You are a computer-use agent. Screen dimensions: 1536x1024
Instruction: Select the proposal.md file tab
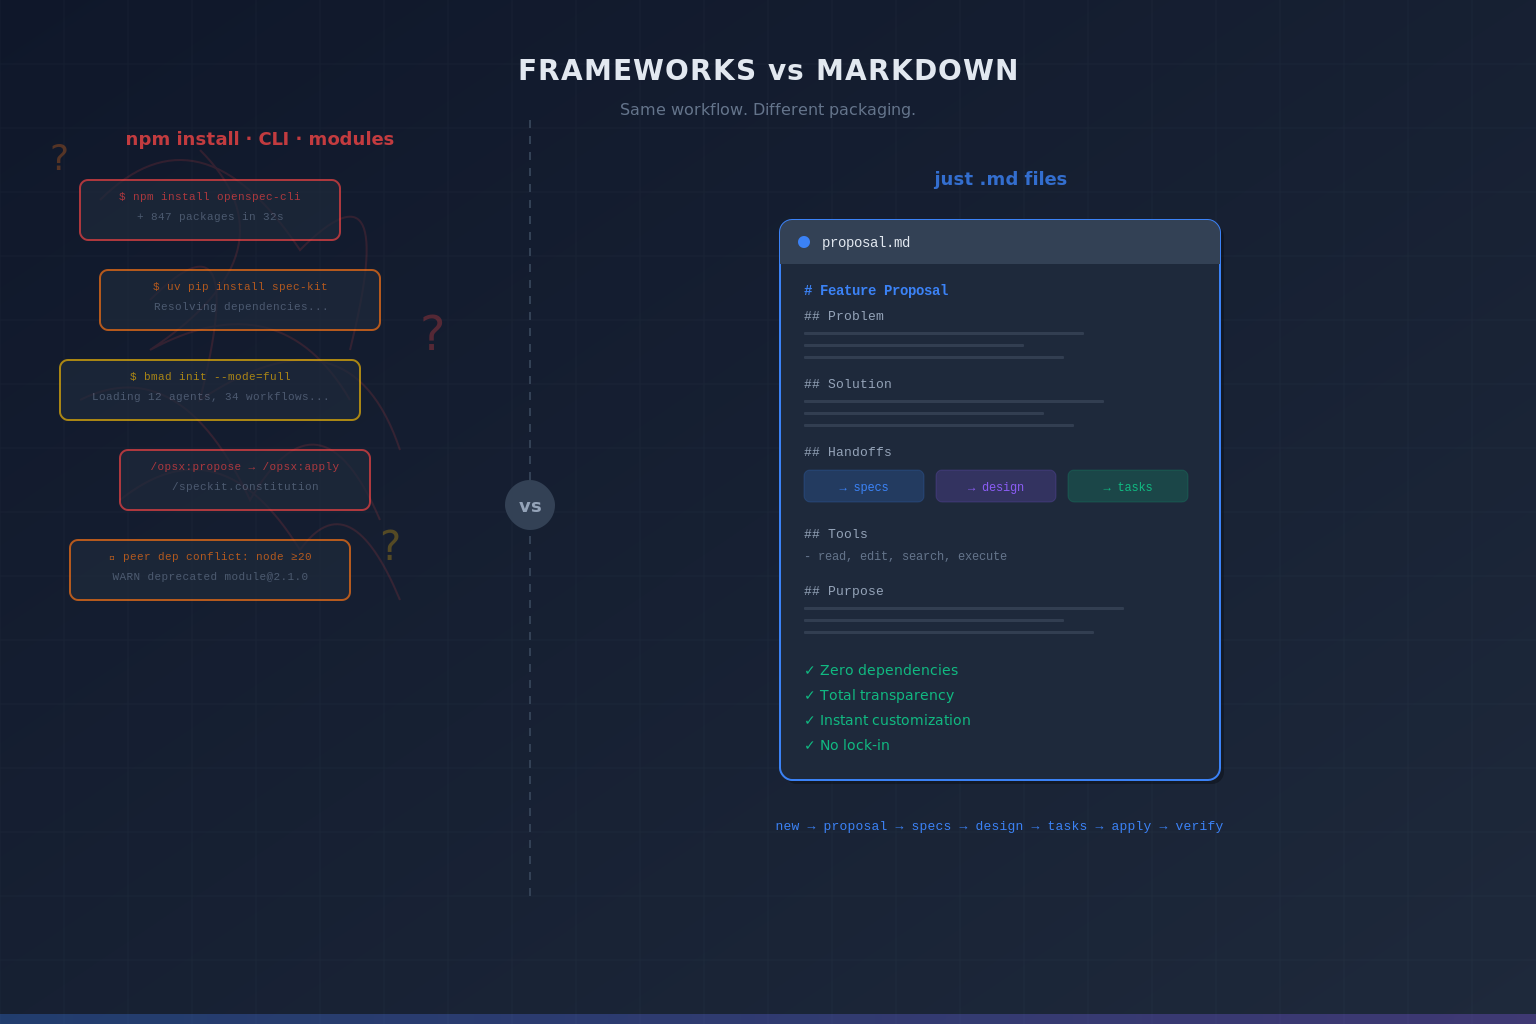click(1000, 242)
